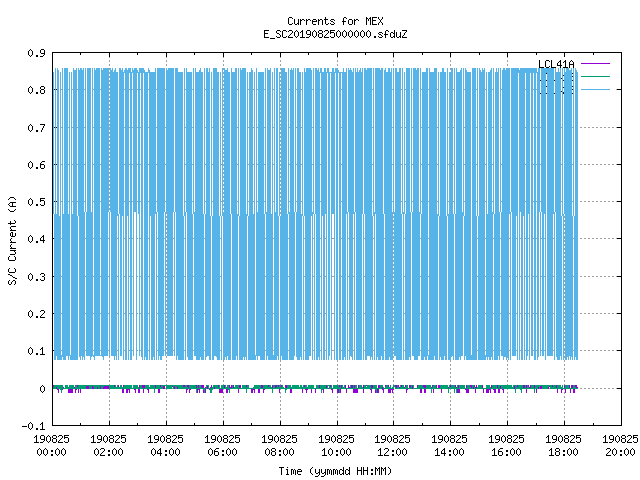Image resolution: width=640 pixels, height=480 pixels.
Task: Click the y-axis tick value 0.1
Action: click(36, 351)
